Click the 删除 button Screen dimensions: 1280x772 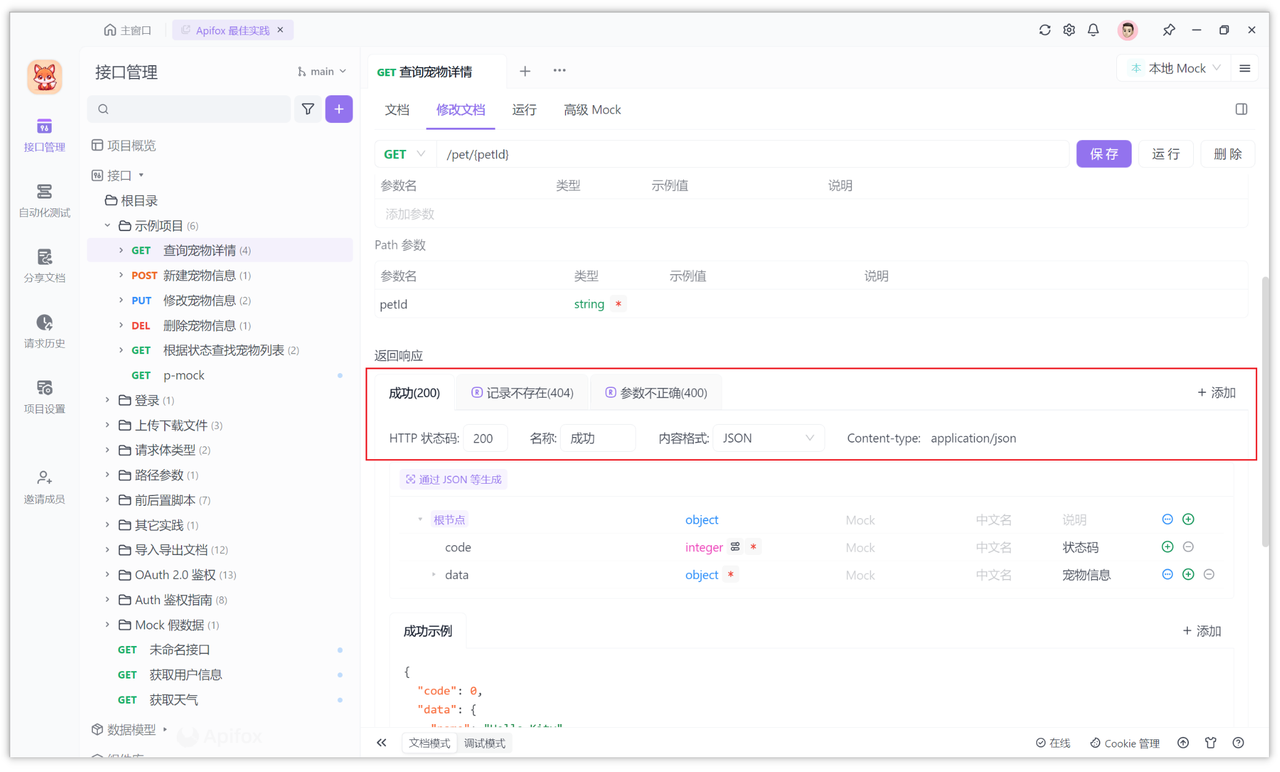1227,154
